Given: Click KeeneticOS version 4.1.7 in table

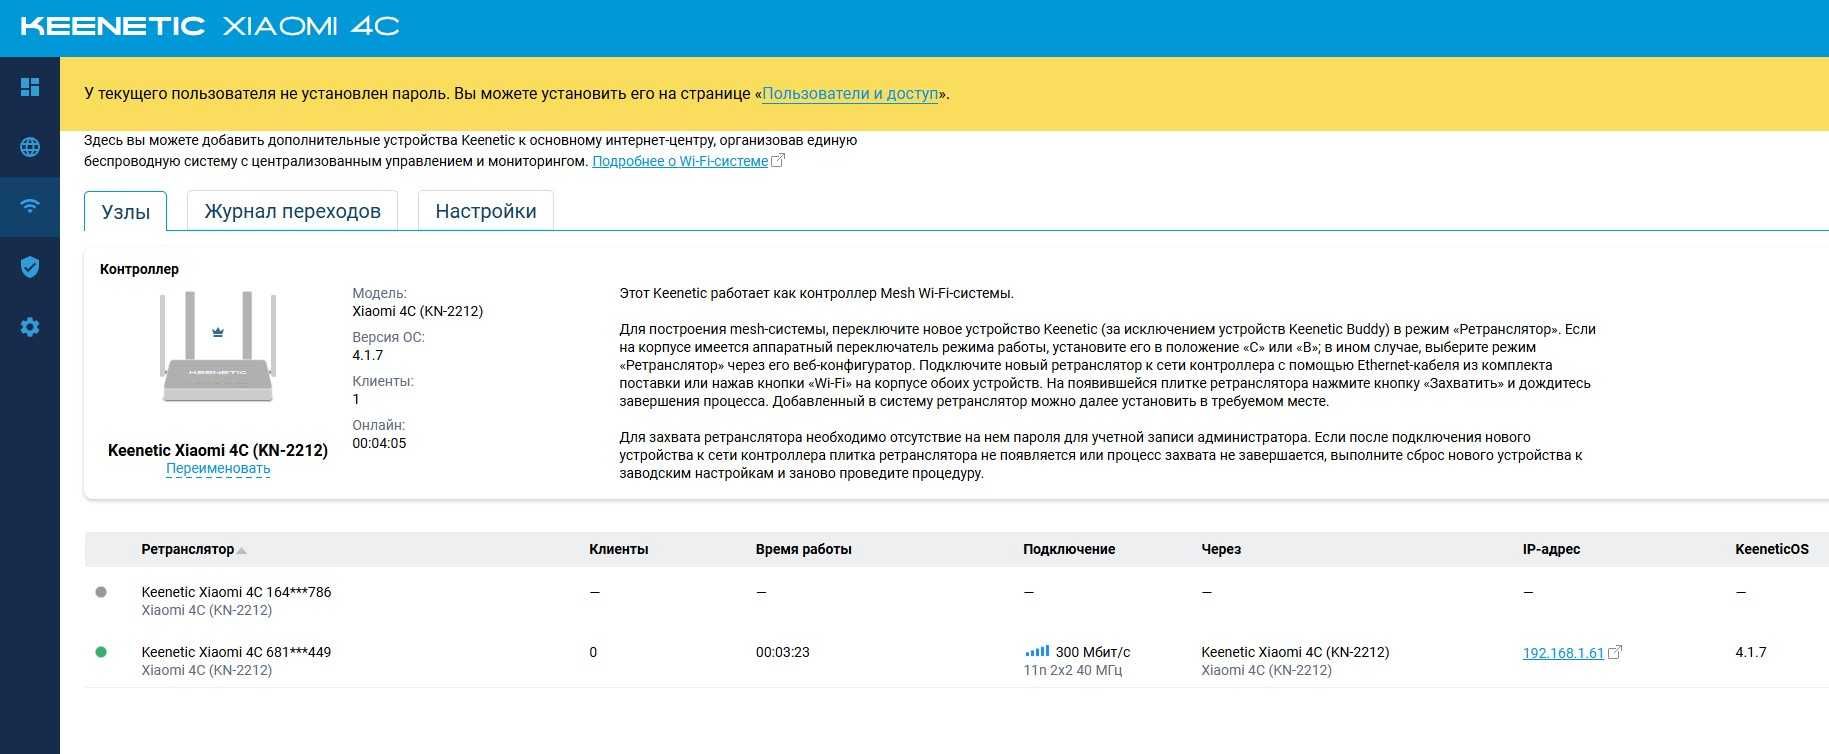Looking at the screenshot, I should click(x=1751, y=652).
